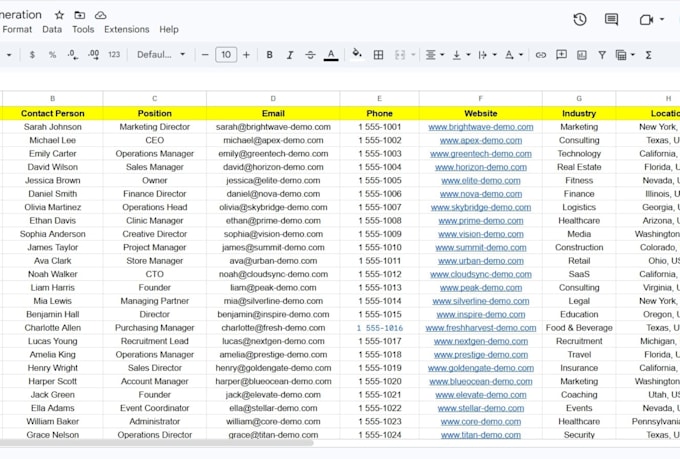This screenshot has height=459, width=680.
Task: Open the Tools menu
Action: coord(83,30)
